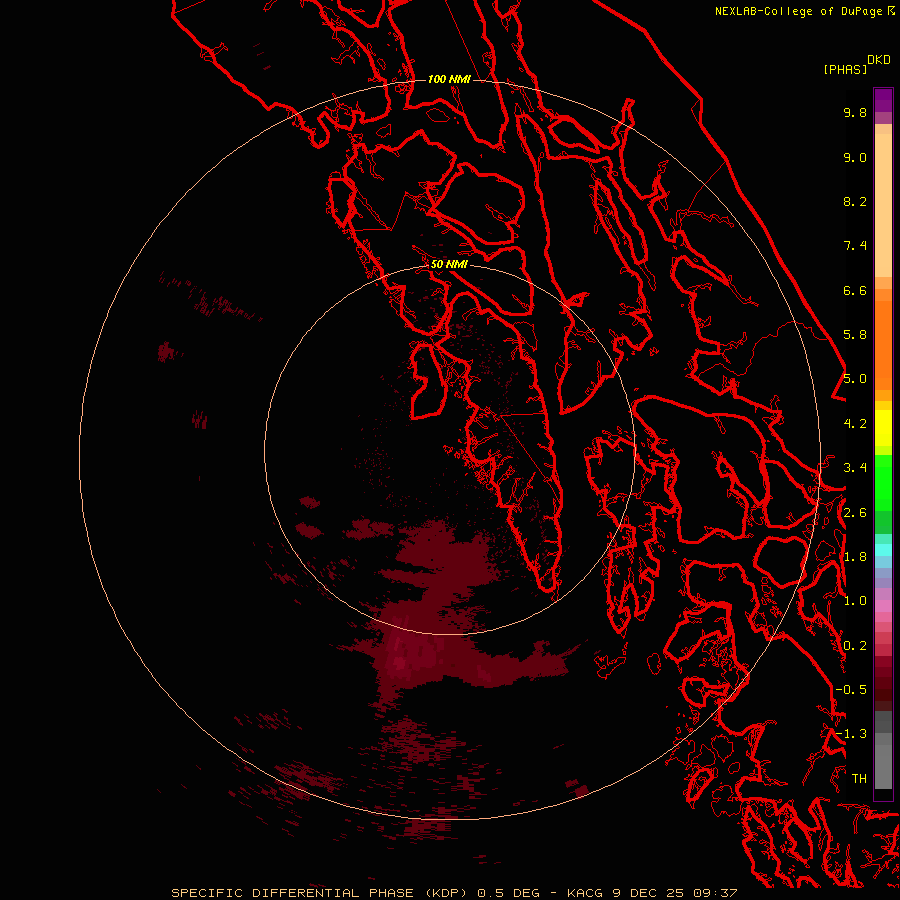Click the purple segment atop the color bar
The image size is (900, 900).
pyautogui.click(x=883, y=100)
